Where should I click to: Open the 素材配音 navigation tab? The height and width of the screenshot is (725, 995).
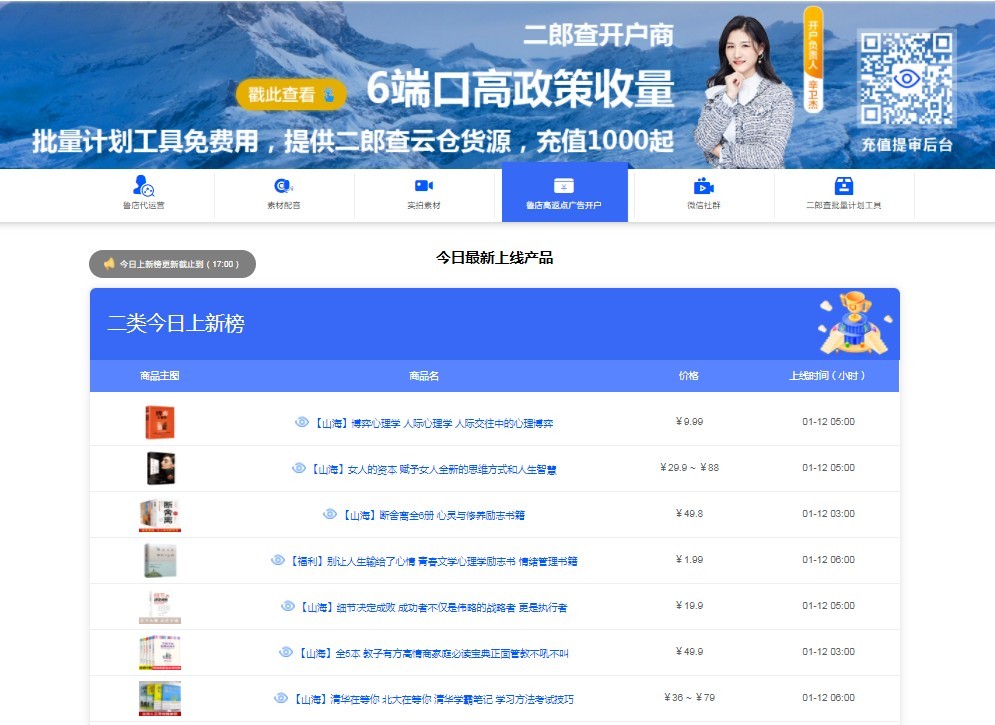(284, 193)
